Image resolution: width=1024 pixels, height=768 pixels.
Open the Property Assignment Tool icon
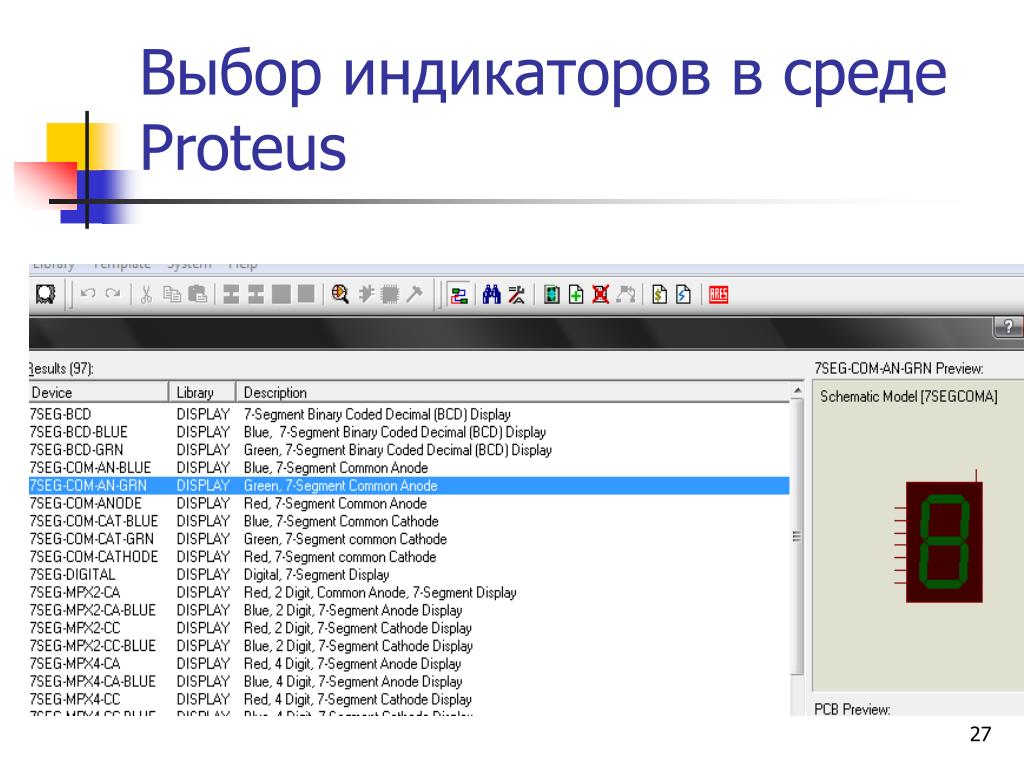517,295
